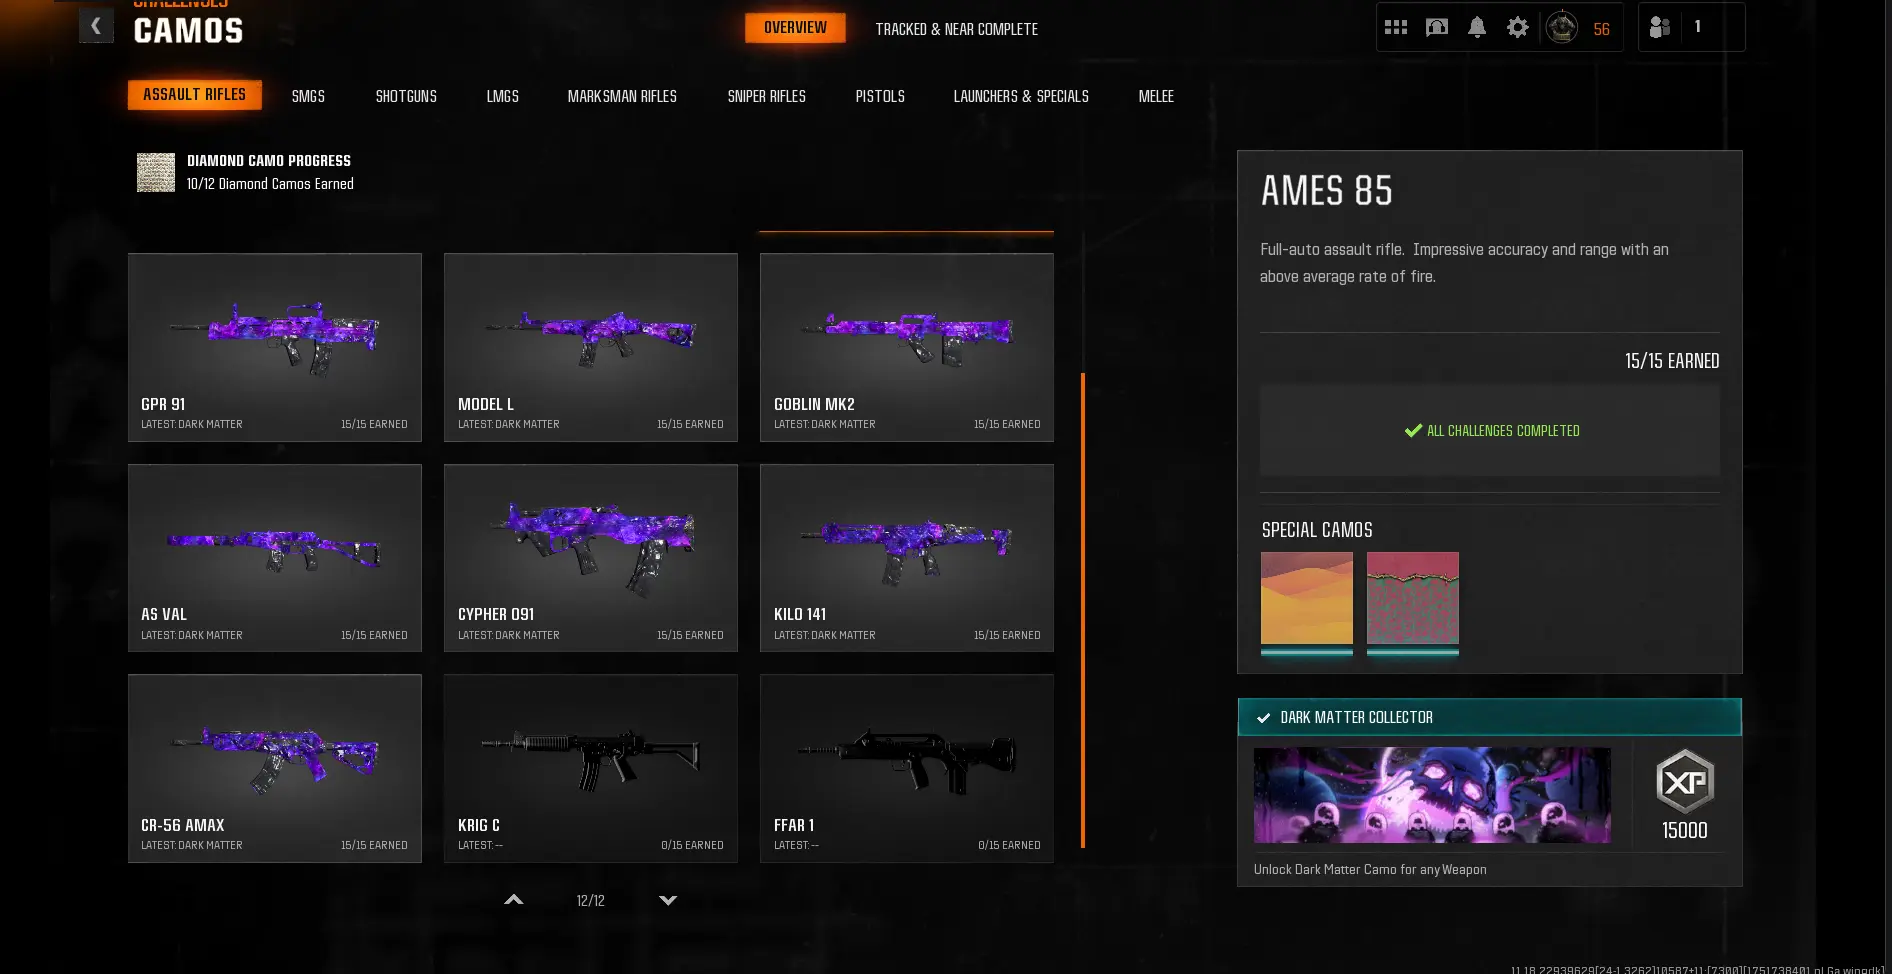Viewport: 1892px width, 974px height.
Task: Click FFAR 1's 0/15 Earned count
Action: click(x=1009, y=846)
